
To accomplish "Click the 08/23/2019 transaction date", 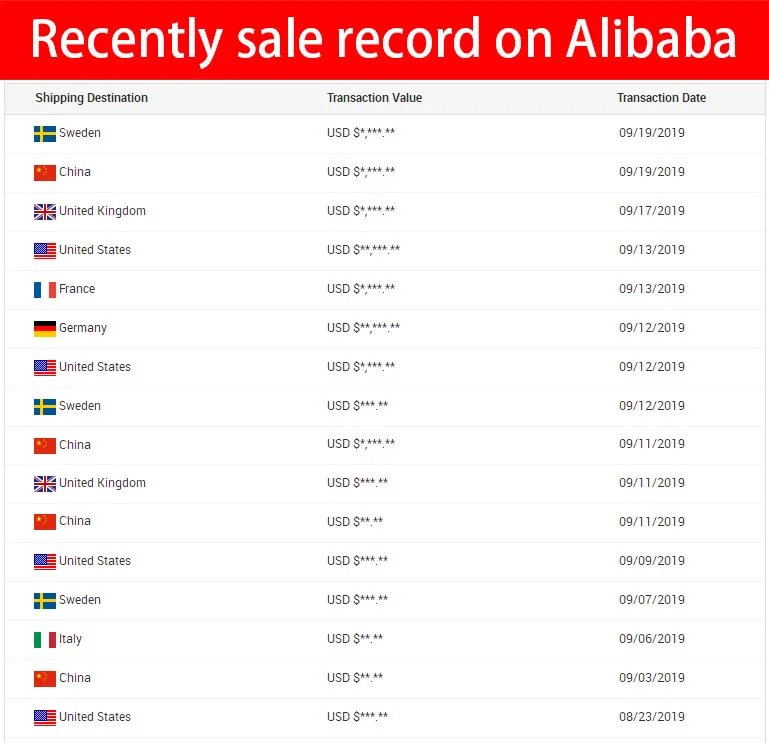I will 651,717.
